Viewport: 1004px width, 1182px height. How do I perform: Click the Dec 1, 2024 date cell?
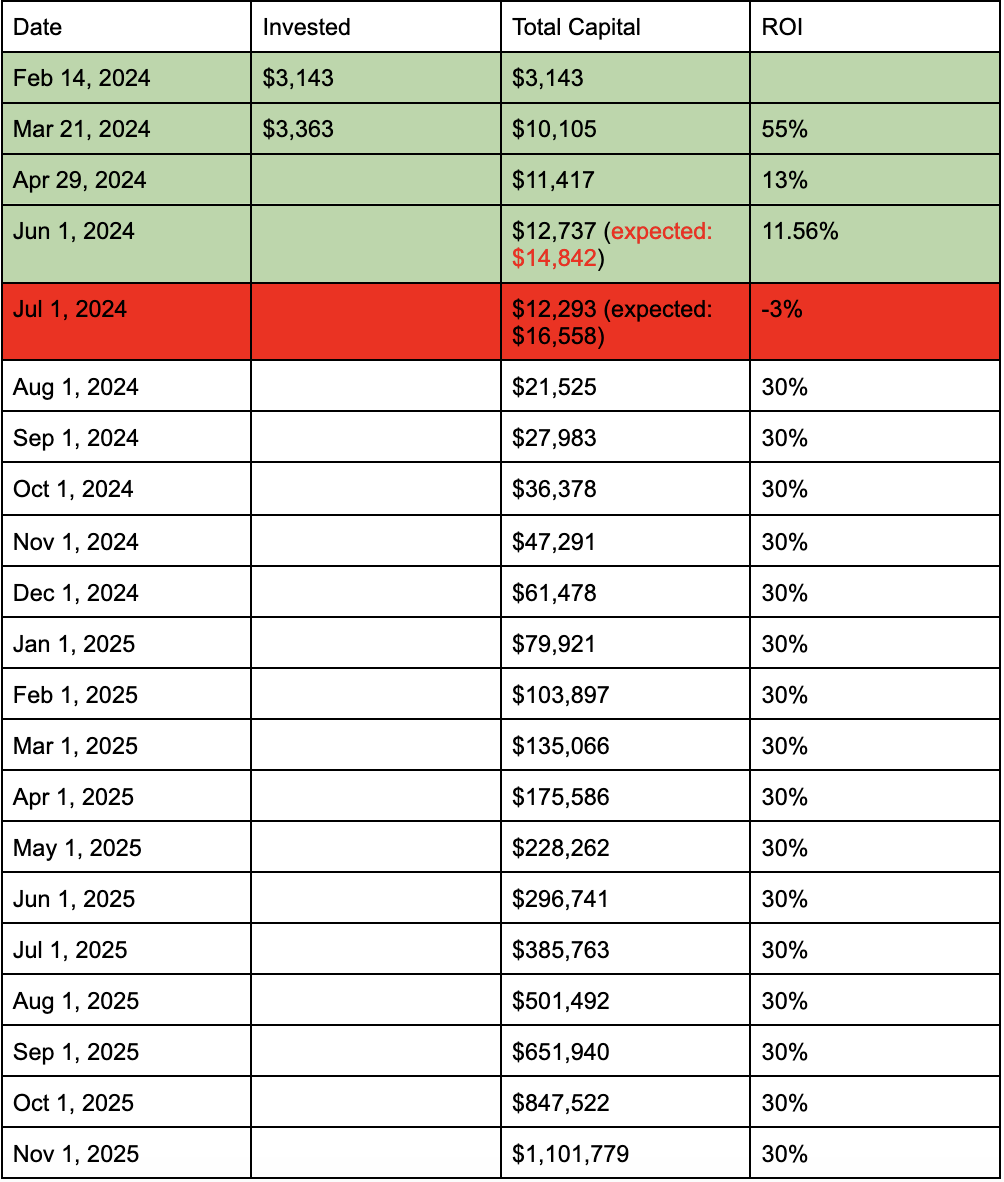(x=127, y=593)
